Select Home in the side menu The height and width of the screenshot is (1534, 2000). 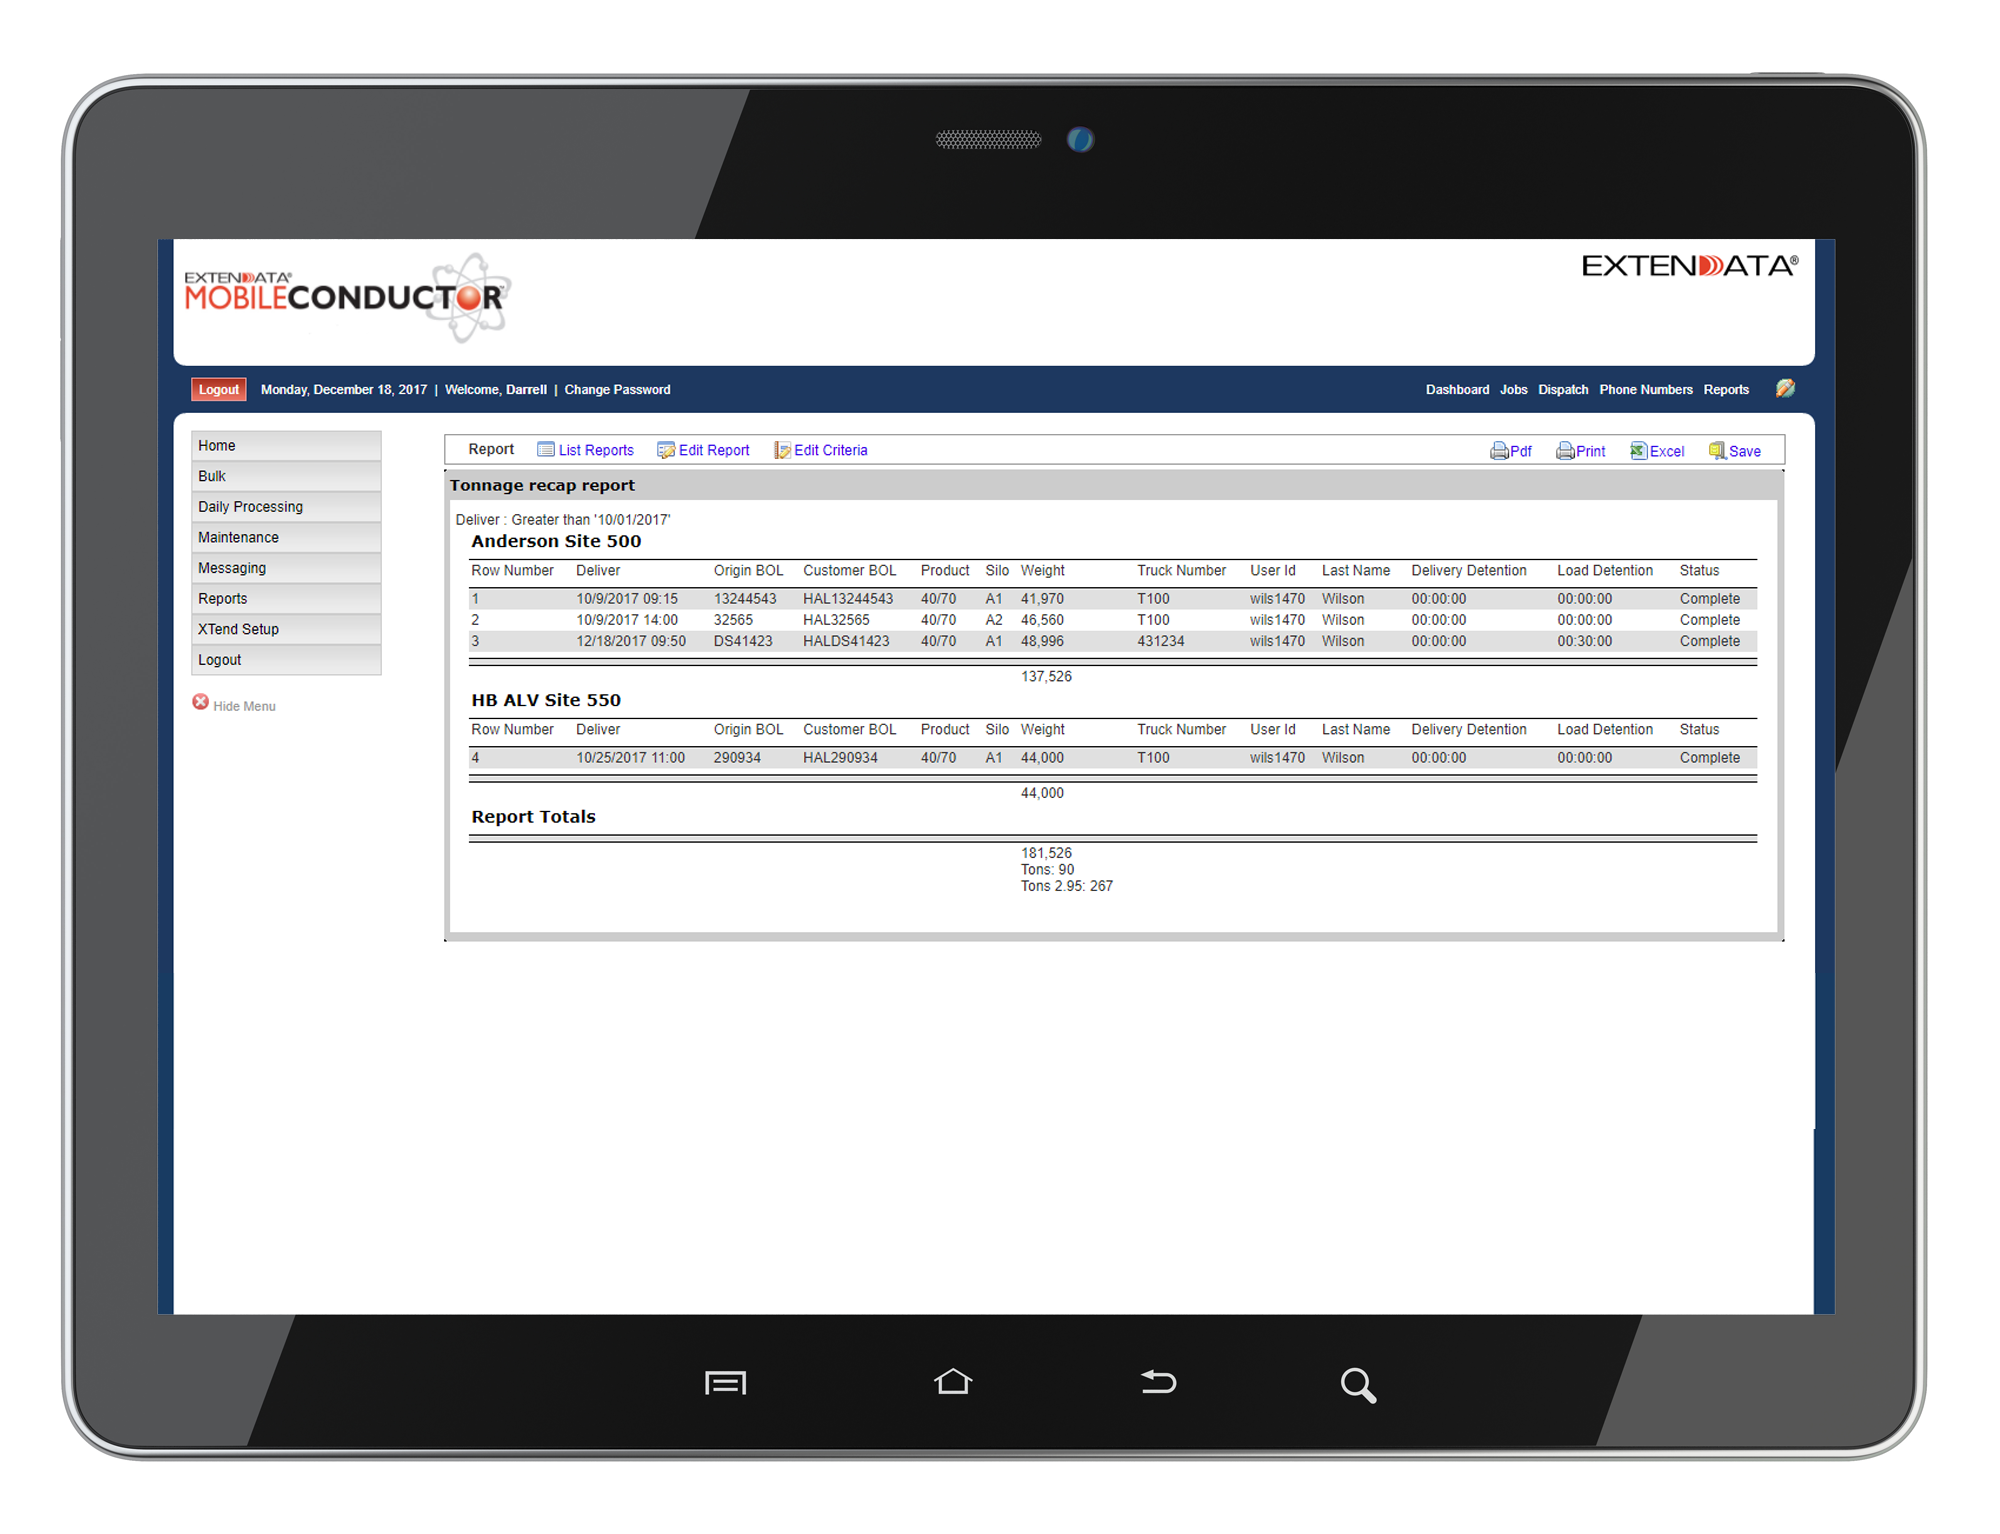click(286, 446)
